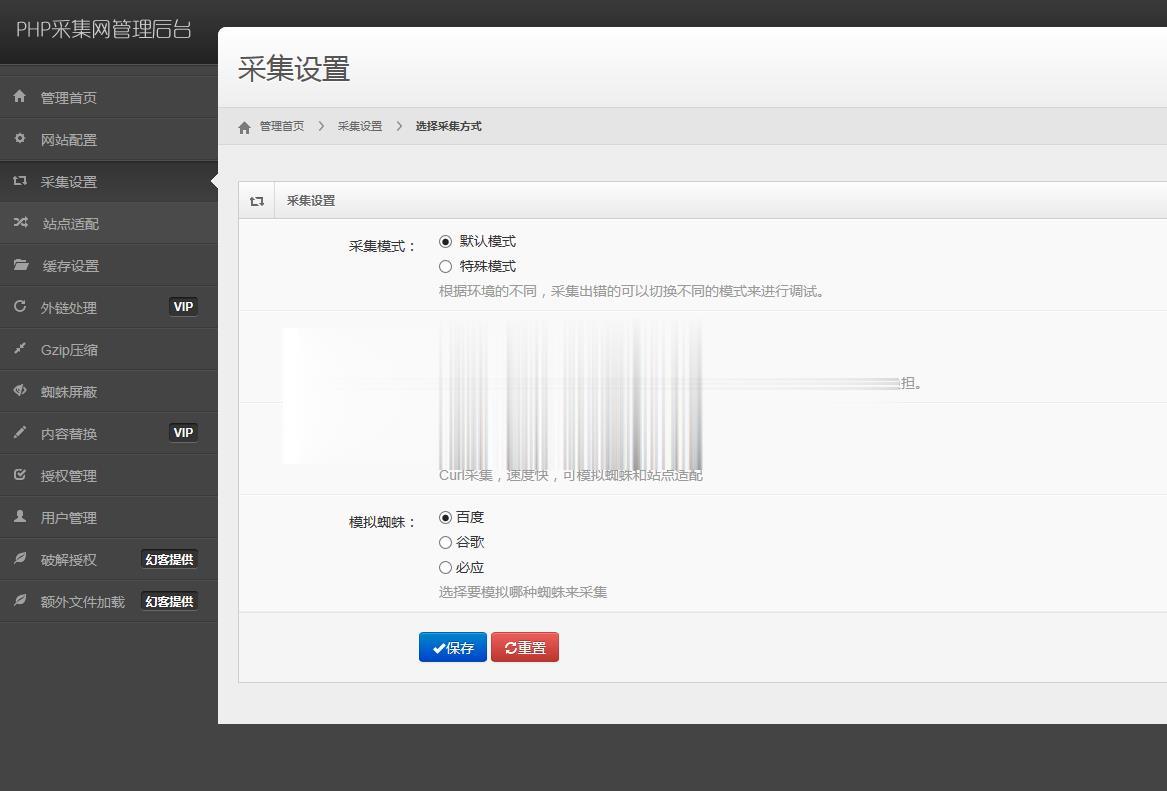Choose 必应 as the simulated spider

(x=445, y=568)
